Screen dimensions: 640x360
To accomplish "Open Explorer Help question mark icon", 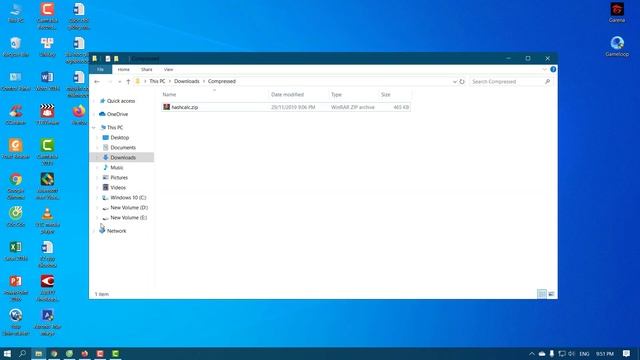I will pos(553,69).
